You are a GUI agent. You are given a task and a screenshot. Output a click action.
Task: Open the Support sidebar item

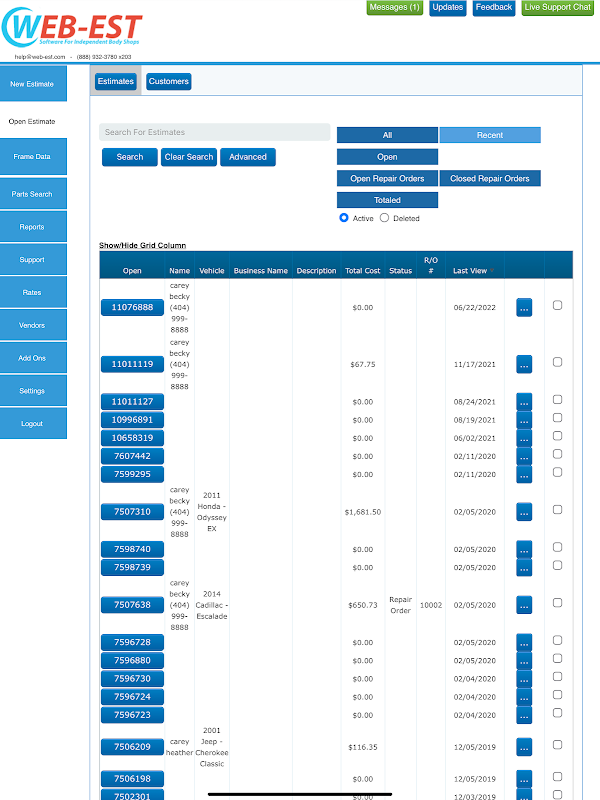(33, 260)
